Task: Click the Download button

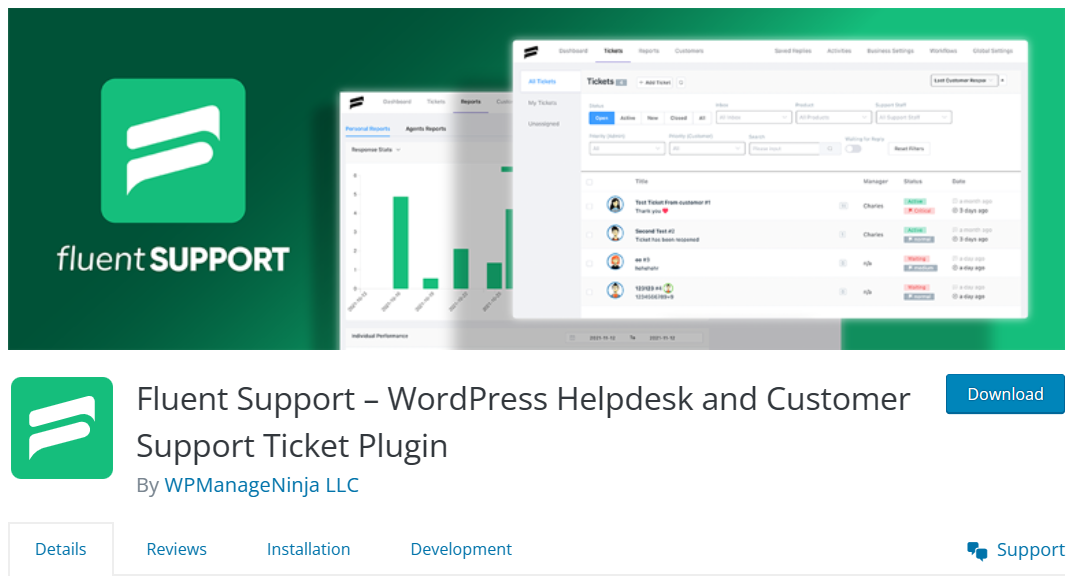Action: [x=1005, y=394]
